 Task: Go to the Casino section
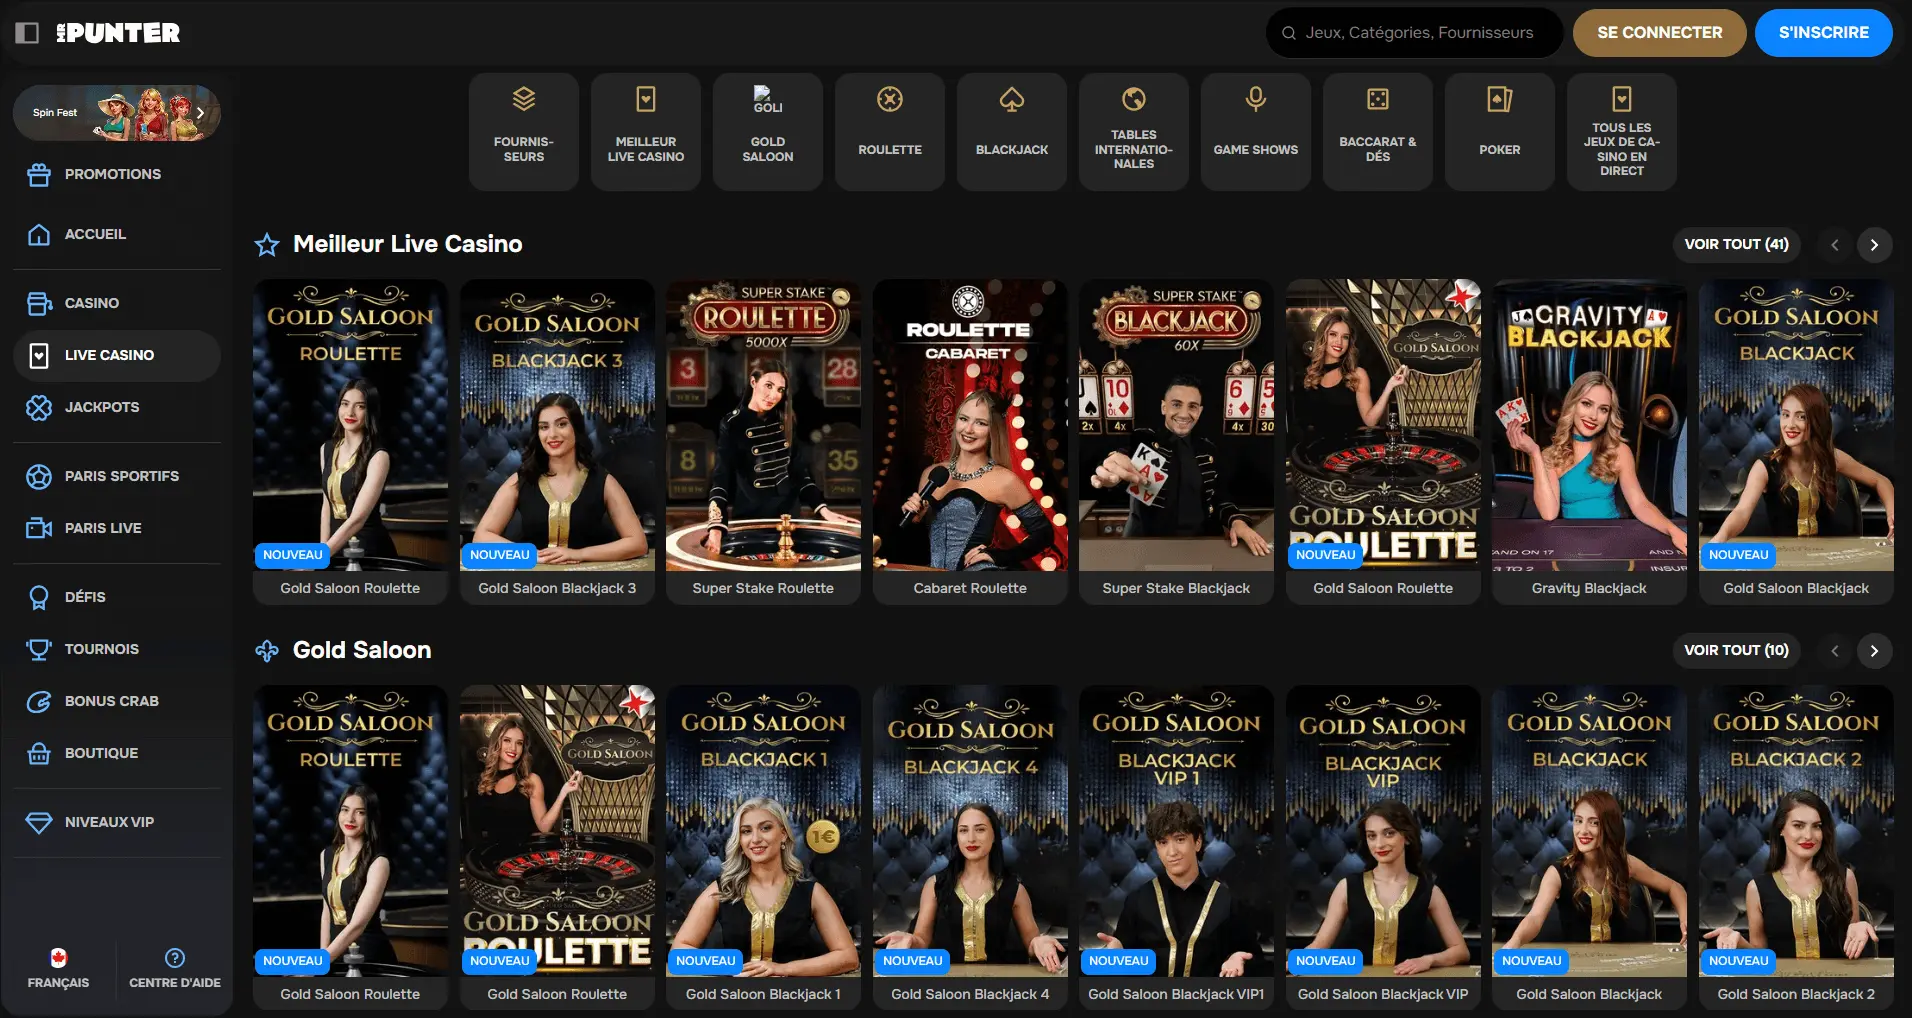[x=91, y=302]
